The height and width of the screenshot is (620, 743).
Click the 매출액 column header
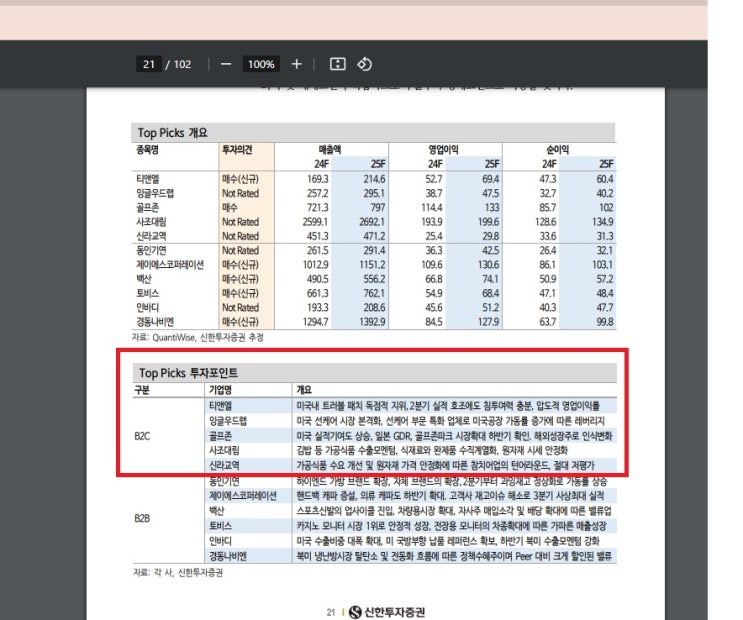click(330, 150)
